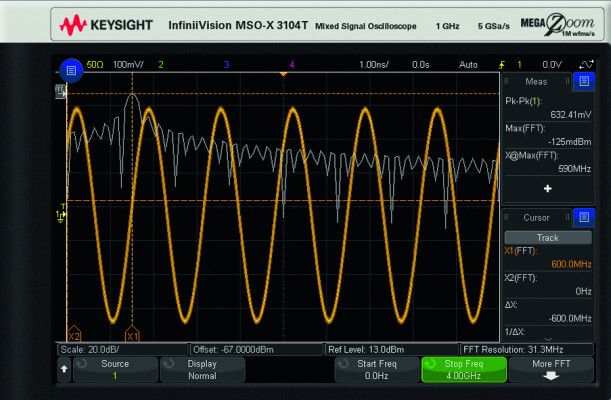Click the acquisition mode waveform icon
The height and width of the screenshot is (400, 611).
(x=586, y=65)
